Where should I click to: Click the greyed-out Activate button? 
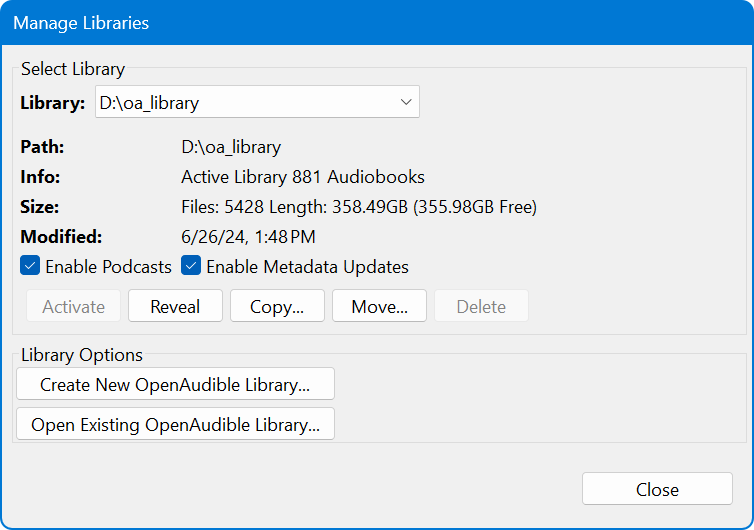click(x=73, y=306)
